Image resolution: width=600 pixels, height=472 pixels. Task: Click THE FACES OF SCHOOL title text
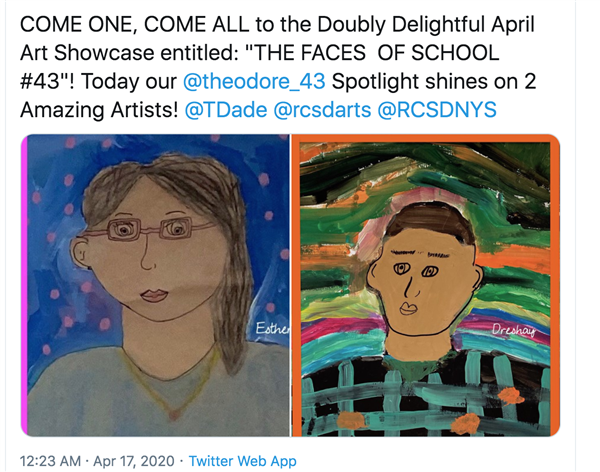point(377,53)
